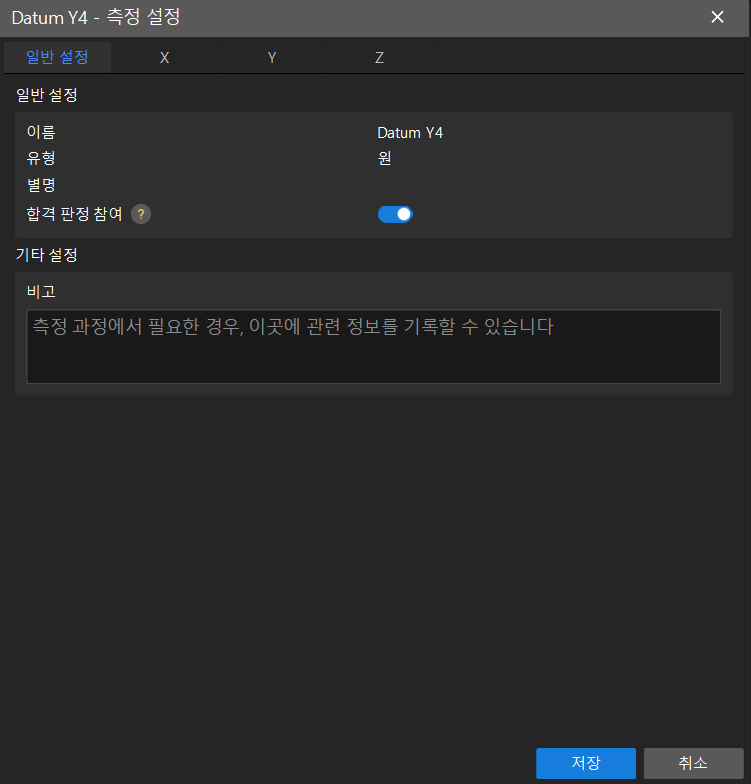751x784 pixels.
Task: Click the 취소 button
Action: pos(694,763)
